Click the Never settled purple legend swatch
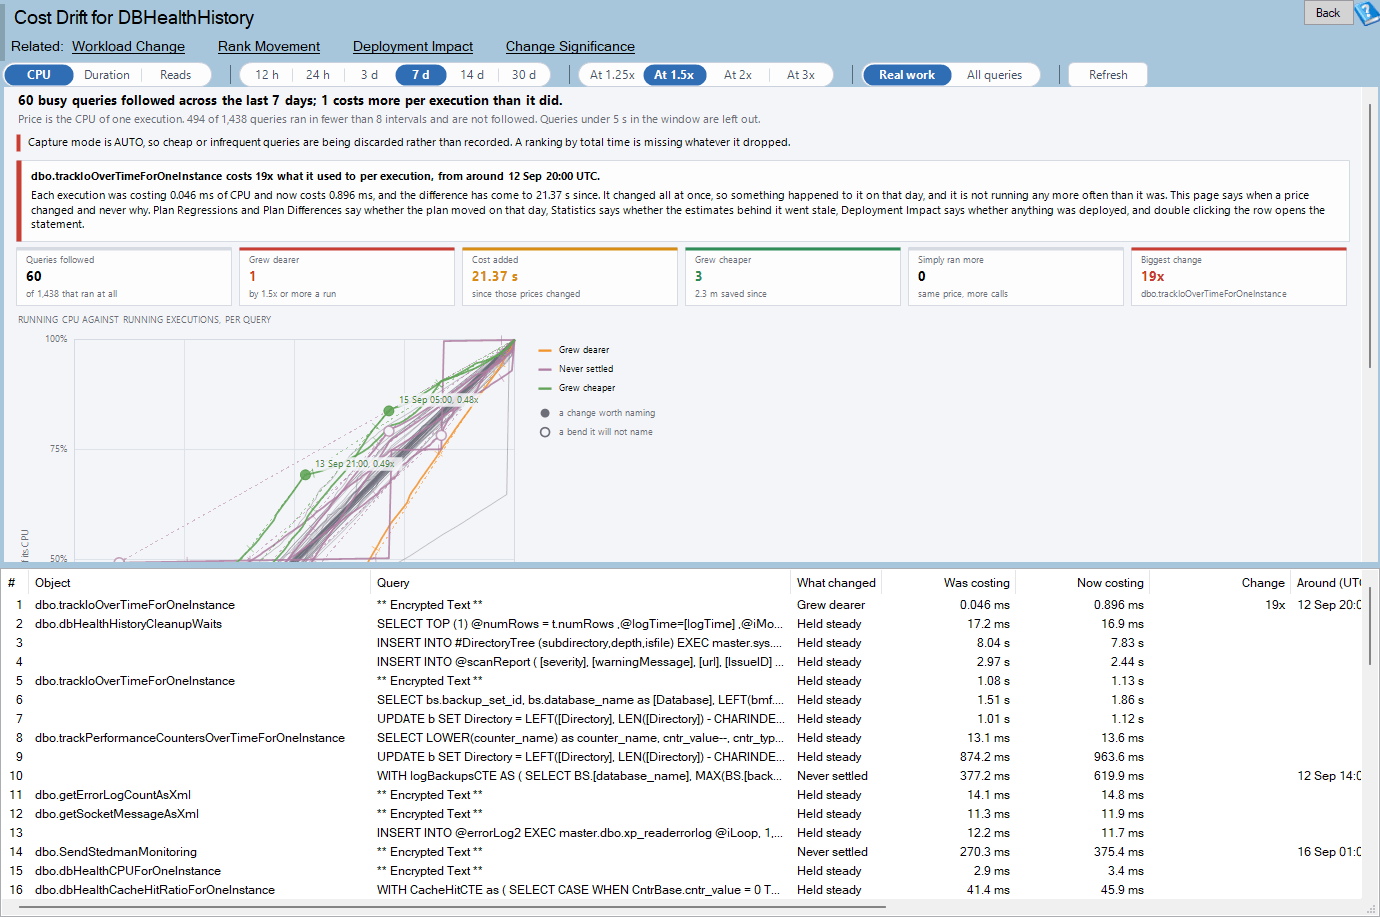The image size is (1380, 917). pos(545,369)
